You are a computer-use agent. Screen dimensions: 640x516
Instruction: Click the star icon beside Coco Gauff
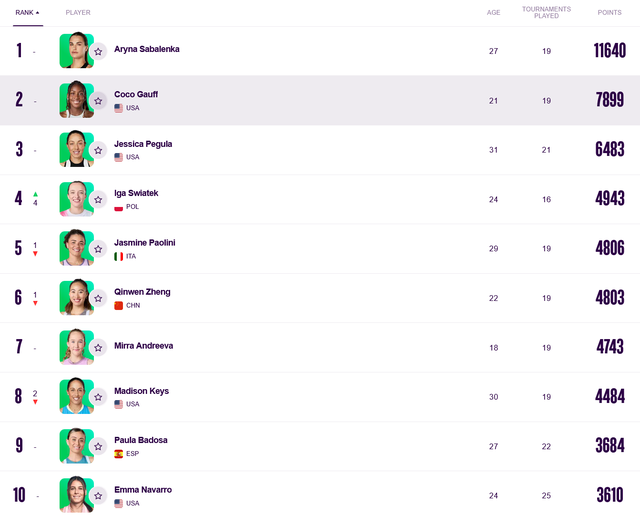coord(98,100)
